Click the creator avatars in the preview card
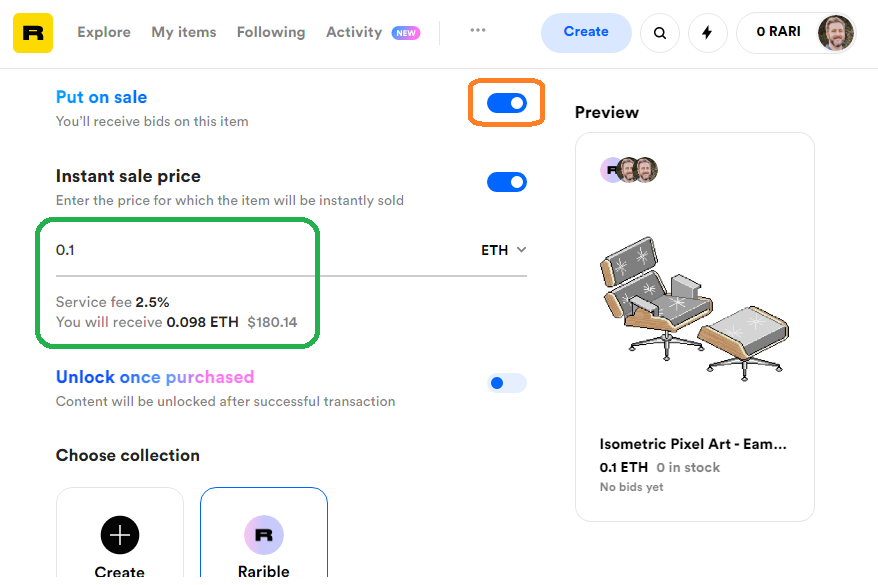The image size is (878, 585). click(629, 170)
